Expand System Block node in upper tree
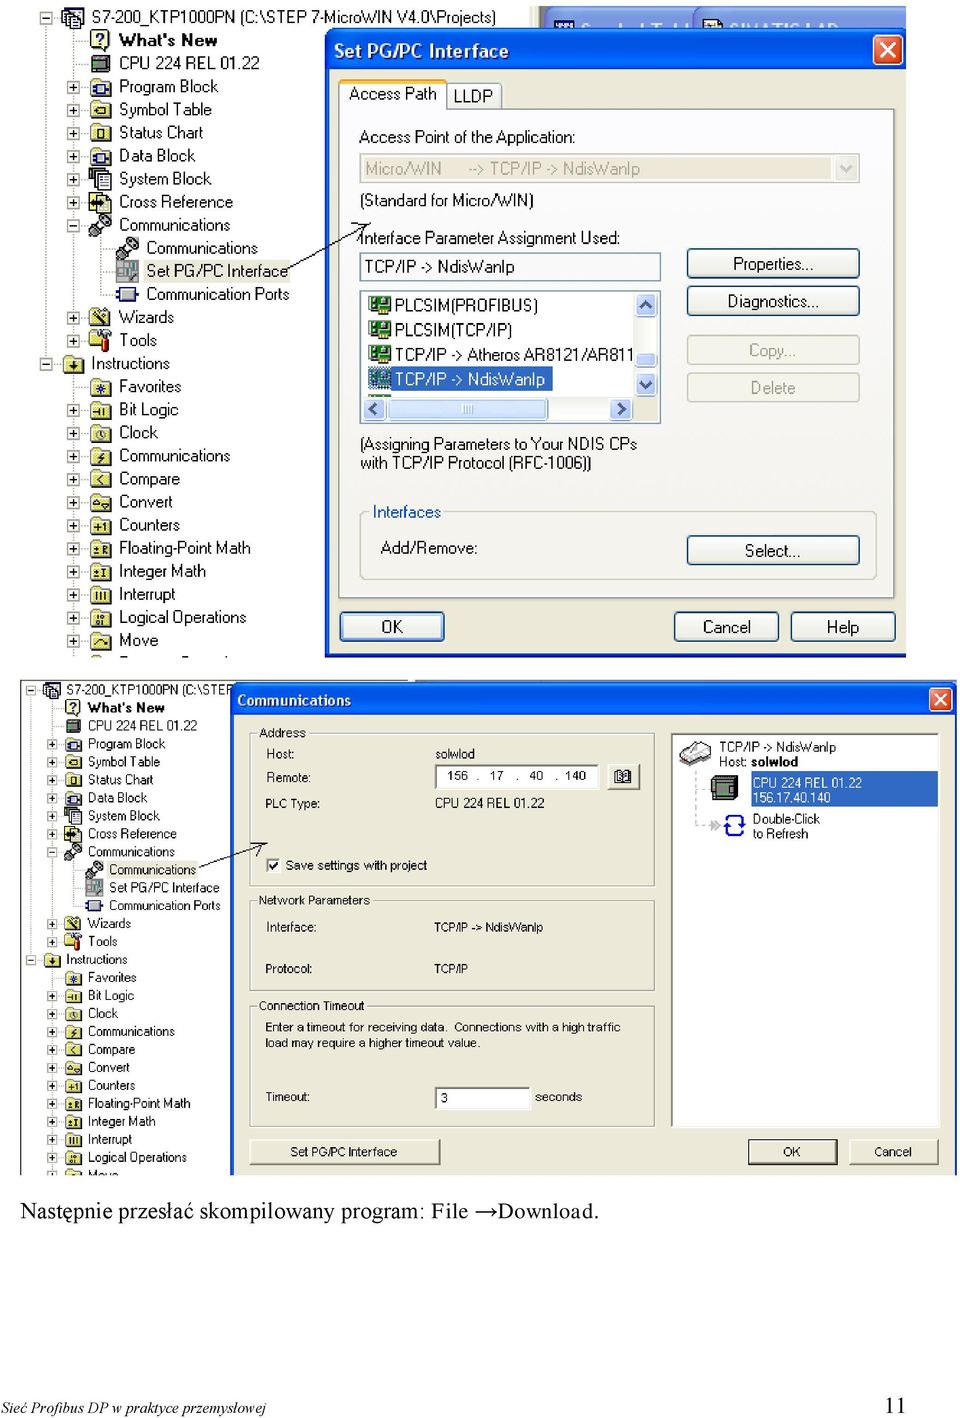Screen dimensions: 960x1418 point(73,179)
